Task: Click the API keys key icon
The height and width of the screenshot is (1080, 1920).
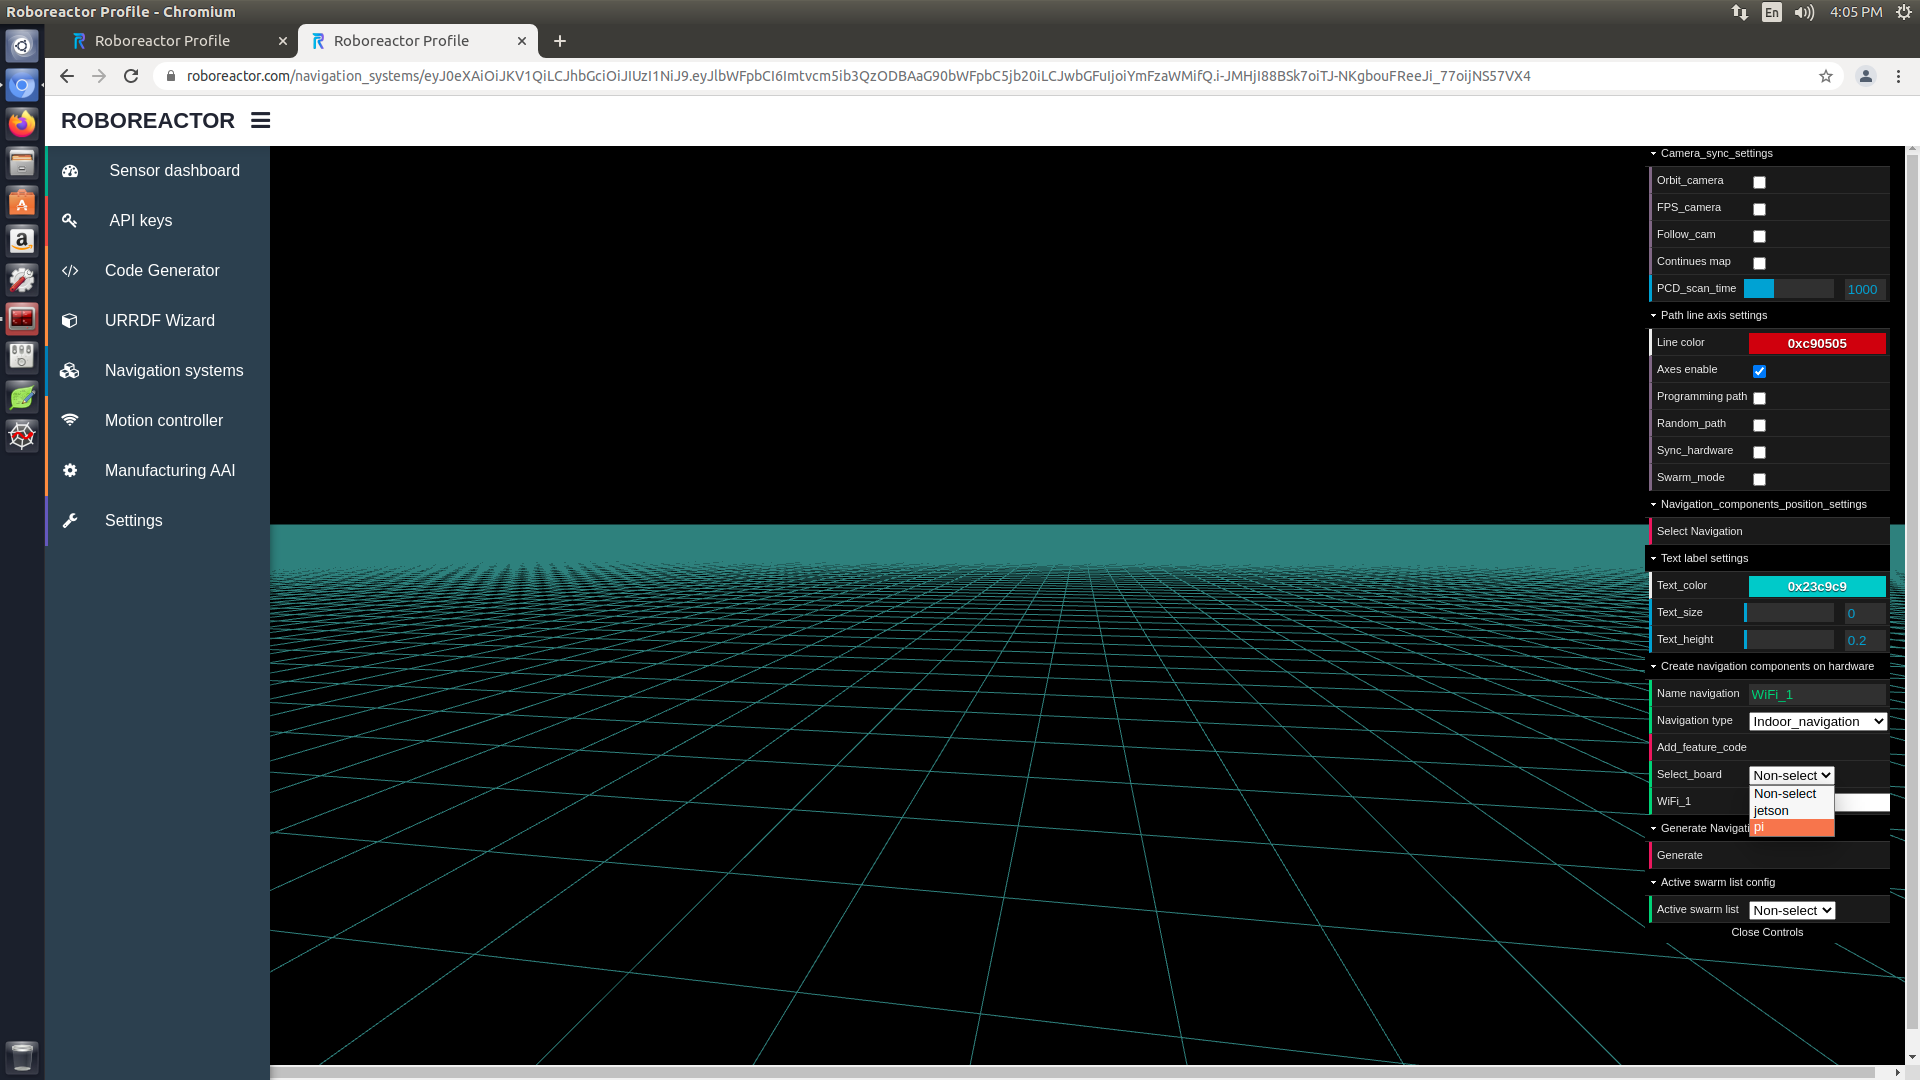Action: pos(70,221)
